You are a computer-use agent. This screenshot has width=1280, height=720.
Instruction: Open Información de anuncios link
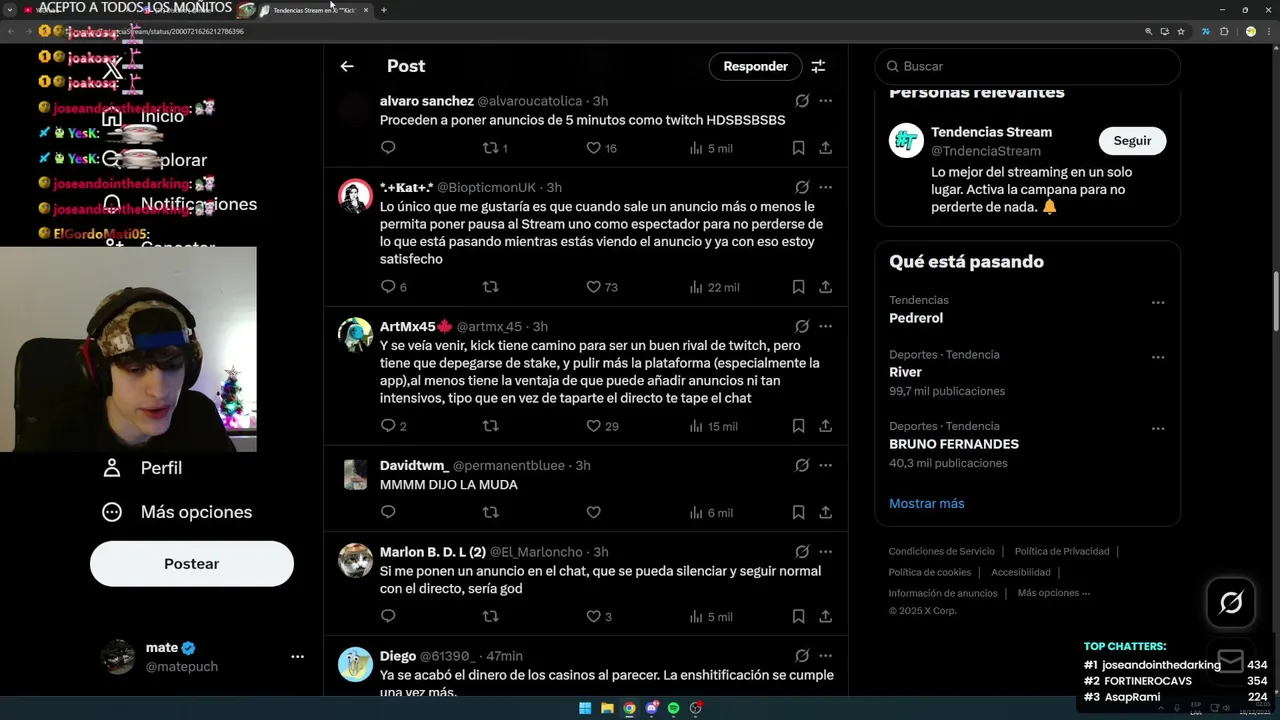pos(943,593)
